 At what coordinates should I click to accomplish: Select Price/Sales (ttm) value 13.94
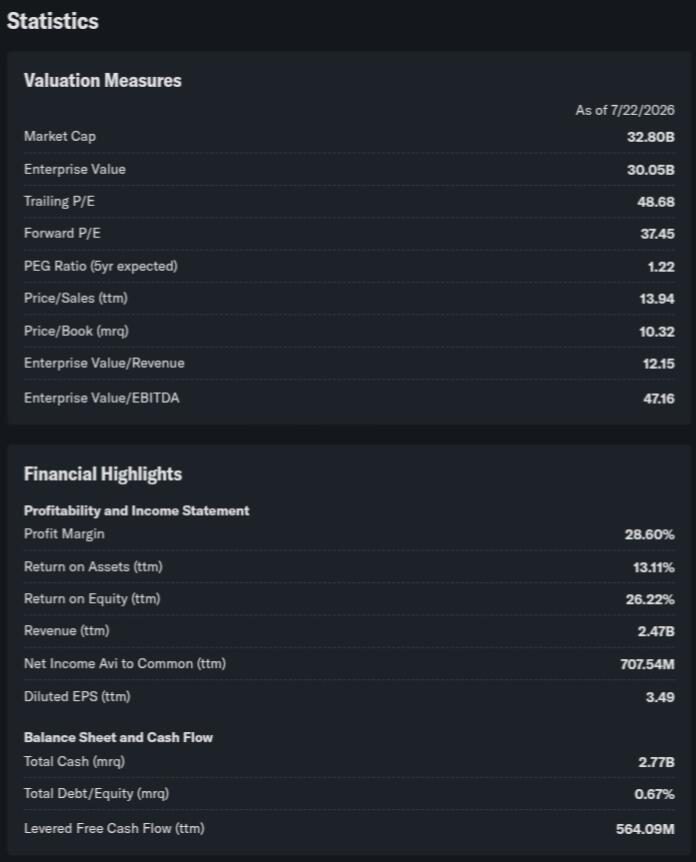[657, 299]
